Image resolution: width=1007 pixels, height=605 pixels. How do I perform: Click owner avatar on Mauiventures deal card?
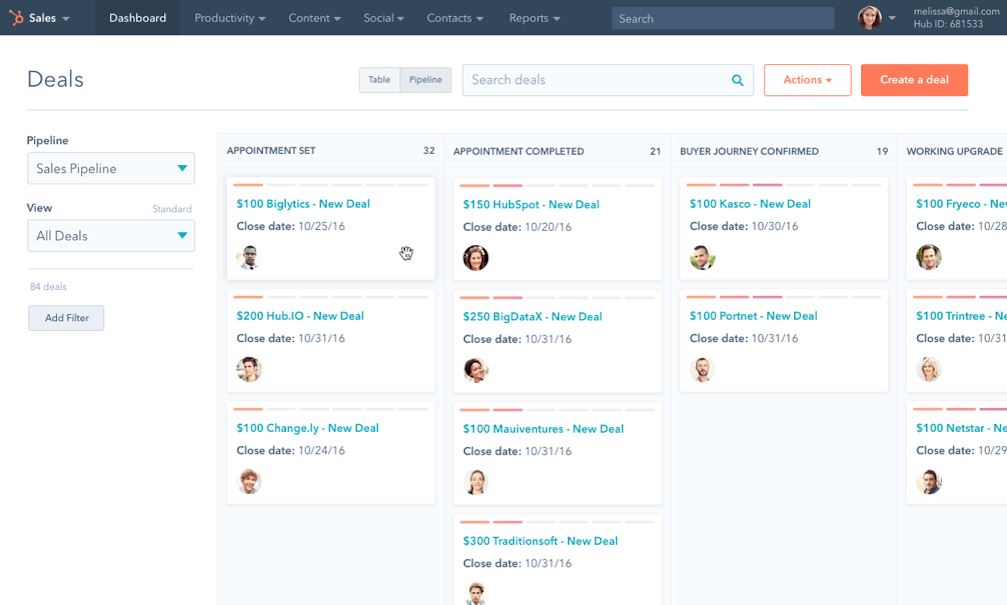coord(475,482)
